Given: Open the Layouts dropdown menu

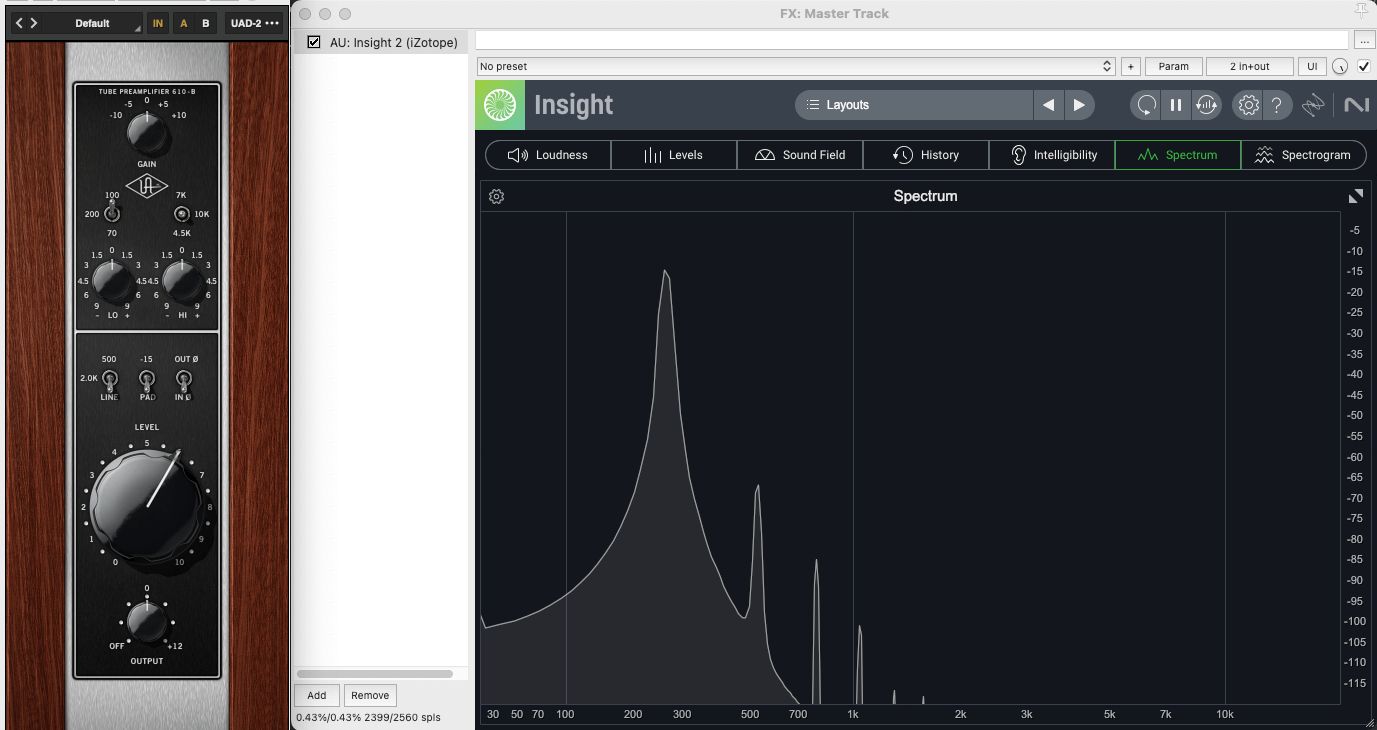Looking at the screenshot, I should [x=914, y=105].
